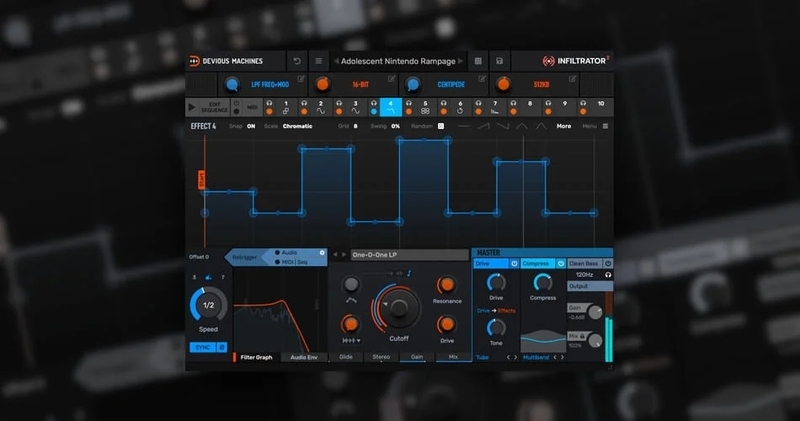Click the envelope Menu list icon
Screen dimensions: 800x421
(x=605, y=126)
